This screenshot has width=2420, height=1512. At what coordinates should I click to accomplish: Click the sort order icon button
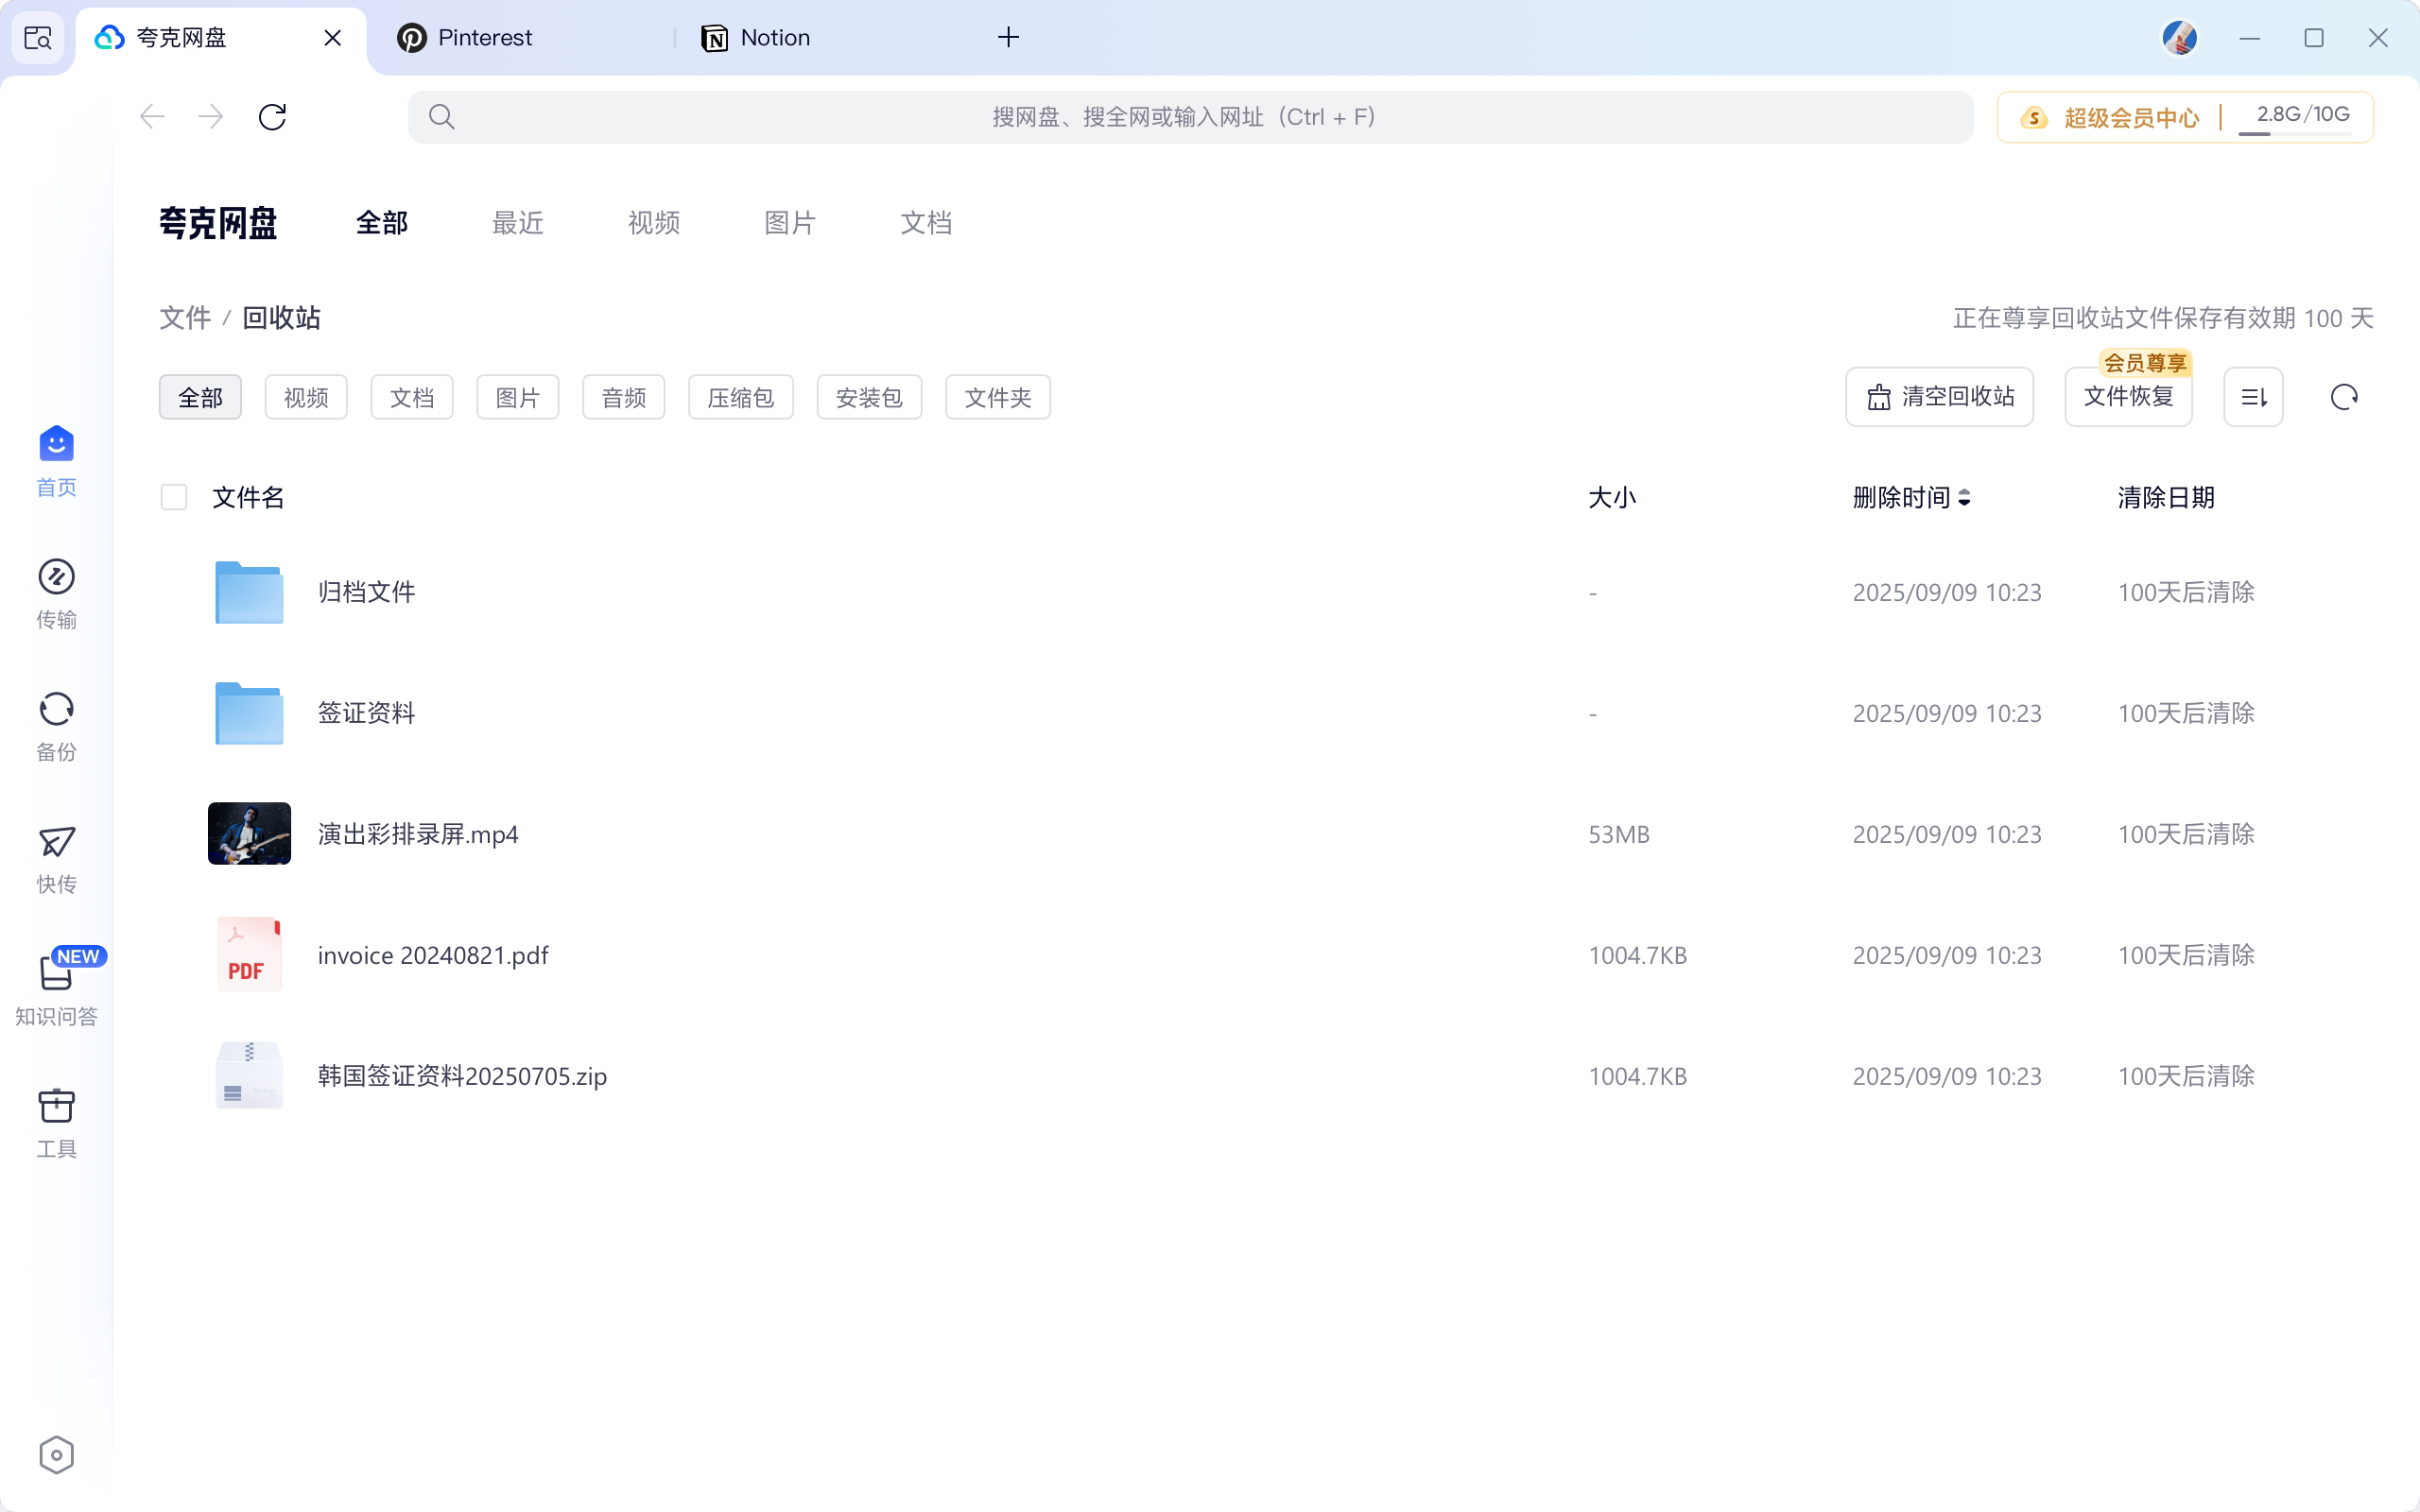[x=2253, y=397]
